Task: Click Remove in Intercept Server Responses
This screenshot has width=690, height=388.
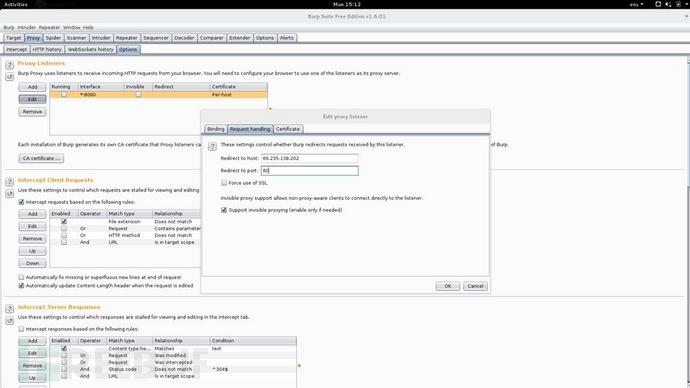Action: (33, 366)
